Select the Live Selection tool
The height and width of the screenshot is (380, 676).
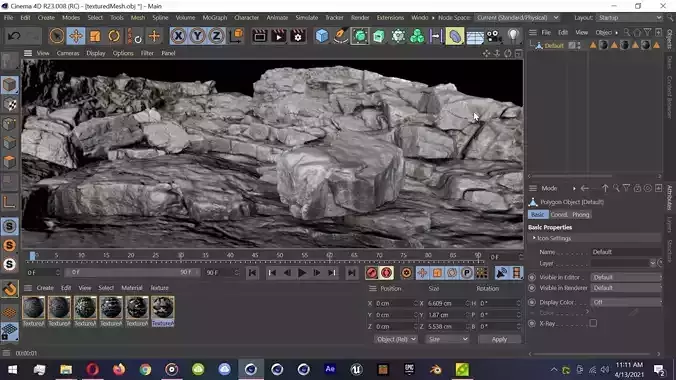pos(56,36)
